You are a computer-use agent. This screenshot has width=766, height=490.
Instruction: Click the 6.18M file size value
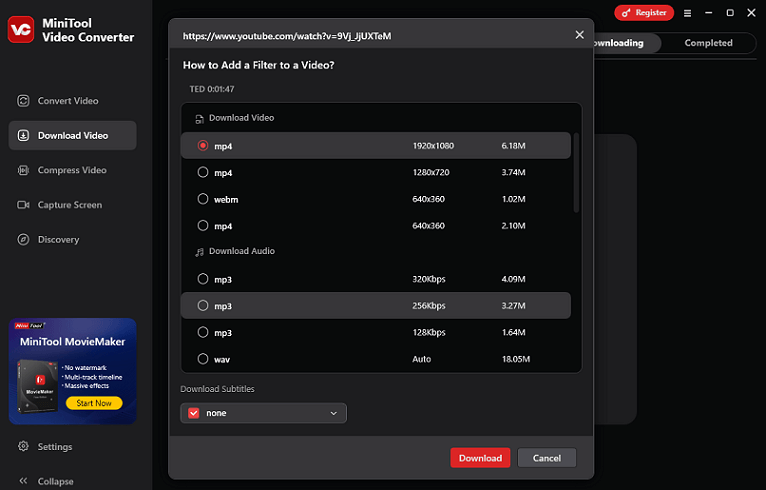513,146
